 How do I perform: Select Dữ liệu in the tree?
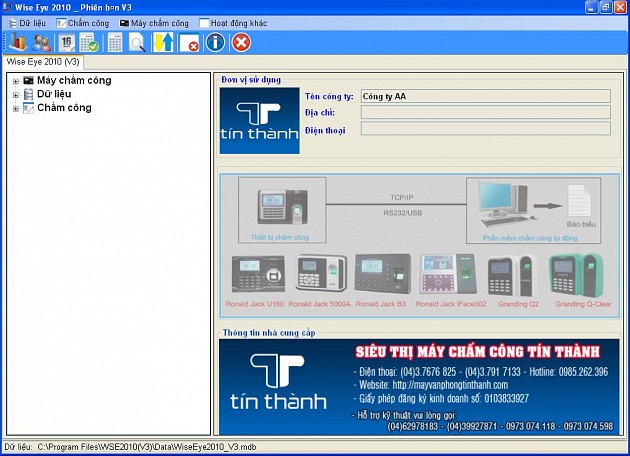point(54,94)
